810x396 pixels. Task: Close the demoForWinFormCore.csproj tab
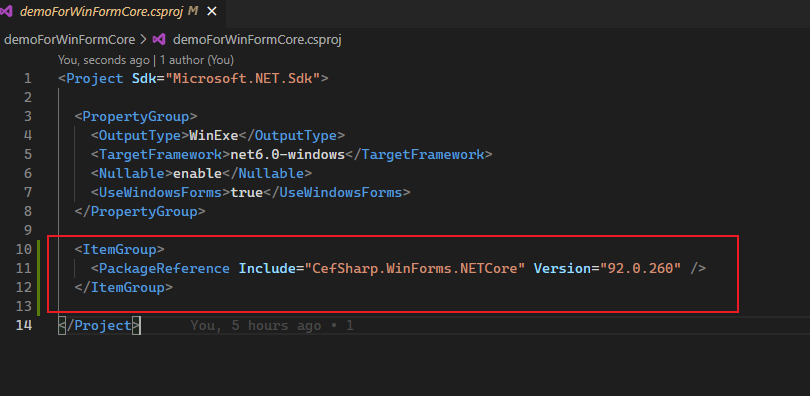[x=211, y=11]
